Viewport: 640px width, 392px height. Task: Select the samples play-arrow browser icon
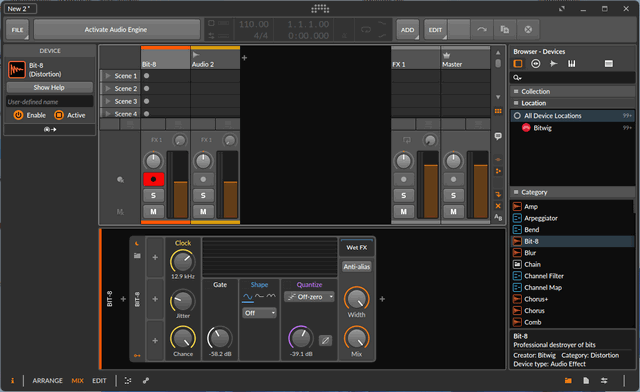tap(553, 64)
